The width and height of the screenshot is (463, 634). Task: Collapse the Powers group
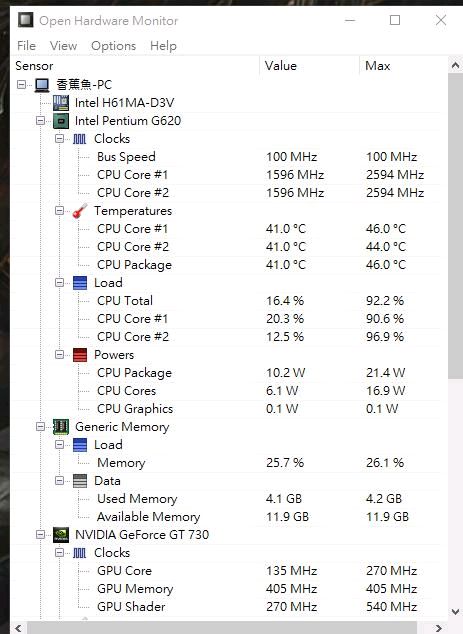[59, 355]
